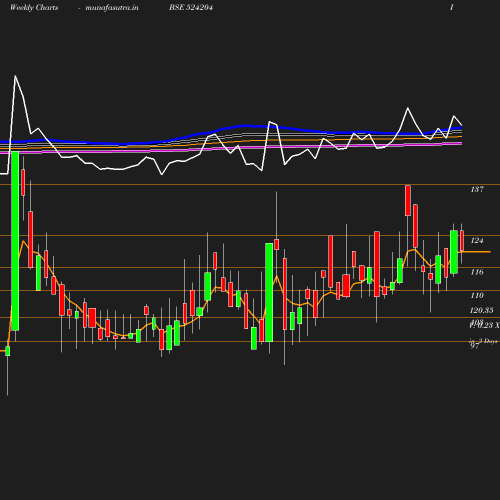Click the '124' price level label
The image size is (500, 500).
click(x=477, y=240)
